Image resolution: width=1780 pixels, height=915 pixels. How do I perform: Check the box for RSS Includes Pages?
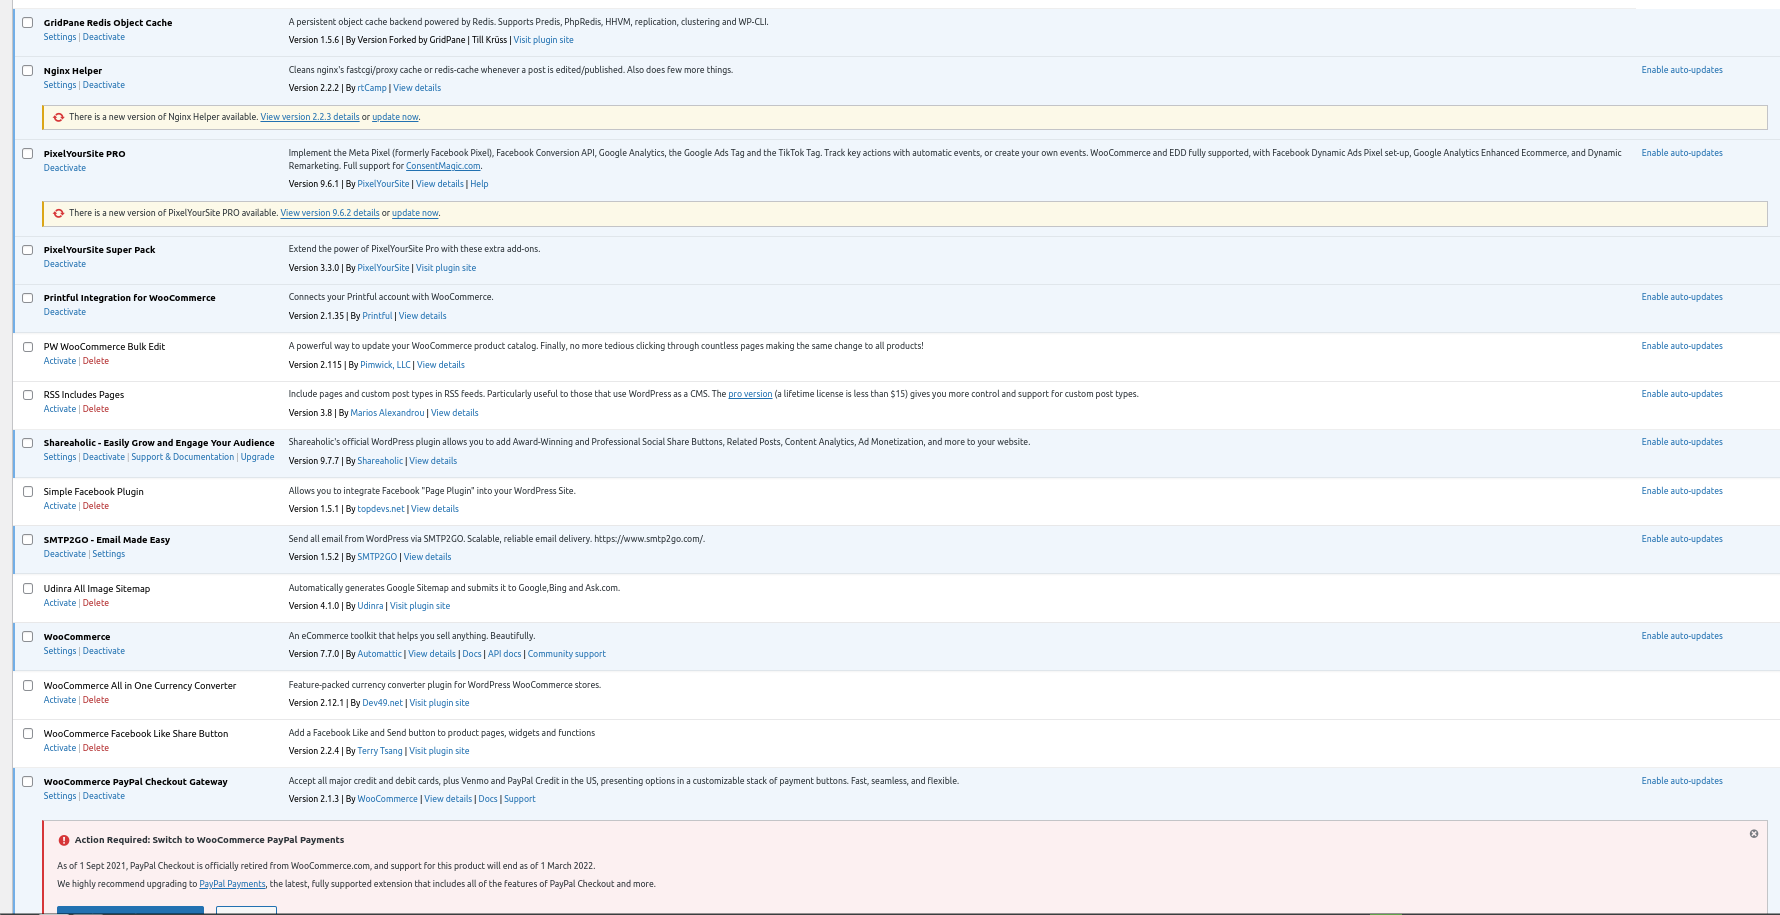click(x=28, y=395)
